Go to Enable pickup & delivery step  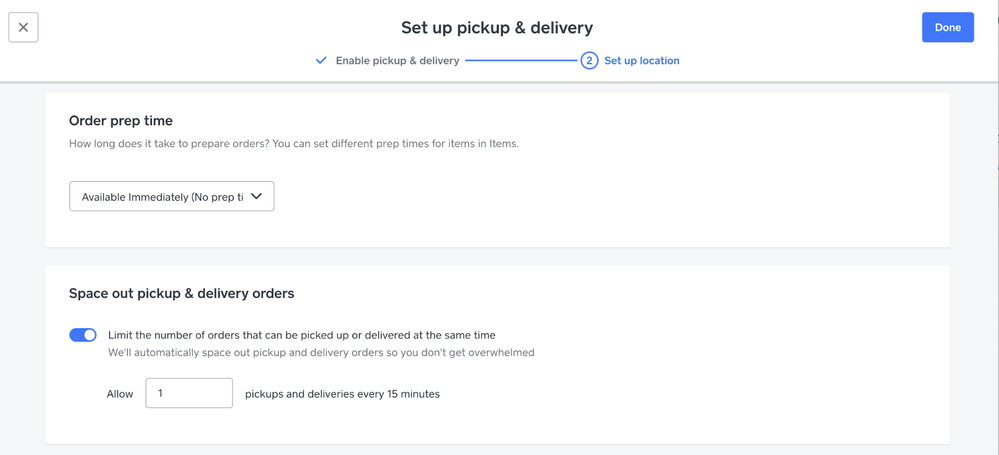(397, 61)
